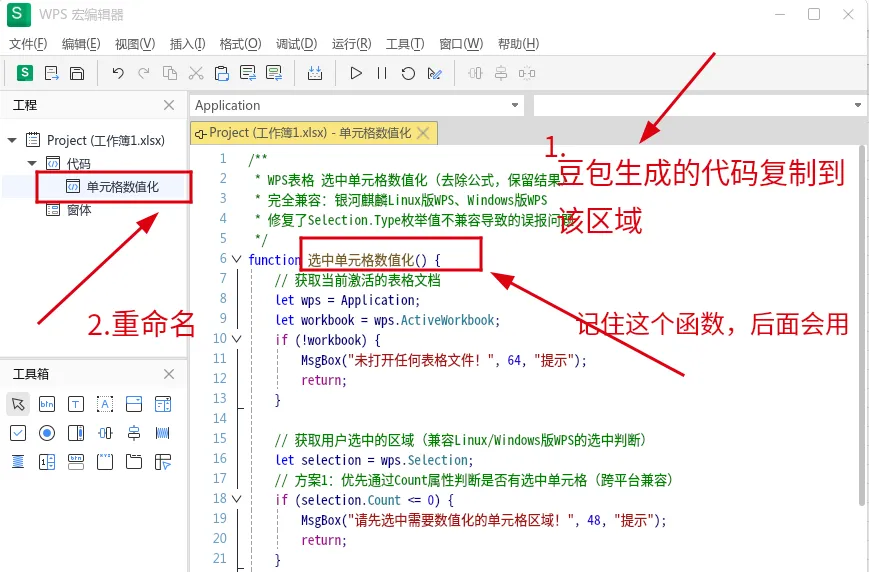Image resolution: width=869 pixels, height=572 pixels.
Task: Click the export file toolbar icon
Action: pyautogui.click(x=51, y=73)
